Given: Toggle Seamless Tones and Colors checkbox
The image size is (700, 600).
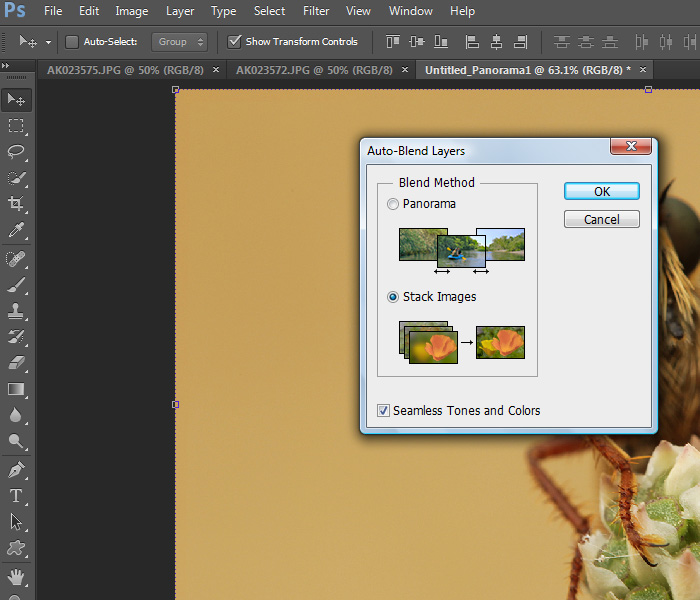Looking at the screenshot, I should coord(384,411).
